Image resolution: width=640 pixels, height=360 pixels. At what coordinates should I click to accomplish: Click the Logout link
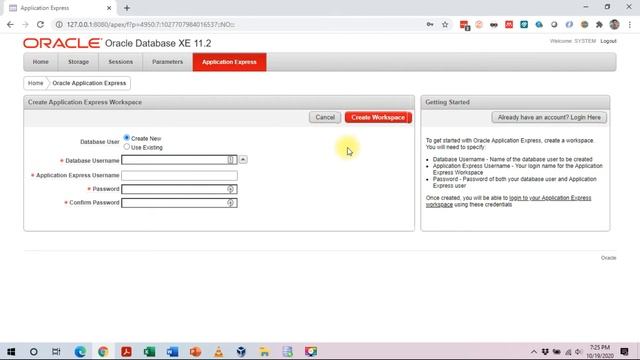click(608, 41)
